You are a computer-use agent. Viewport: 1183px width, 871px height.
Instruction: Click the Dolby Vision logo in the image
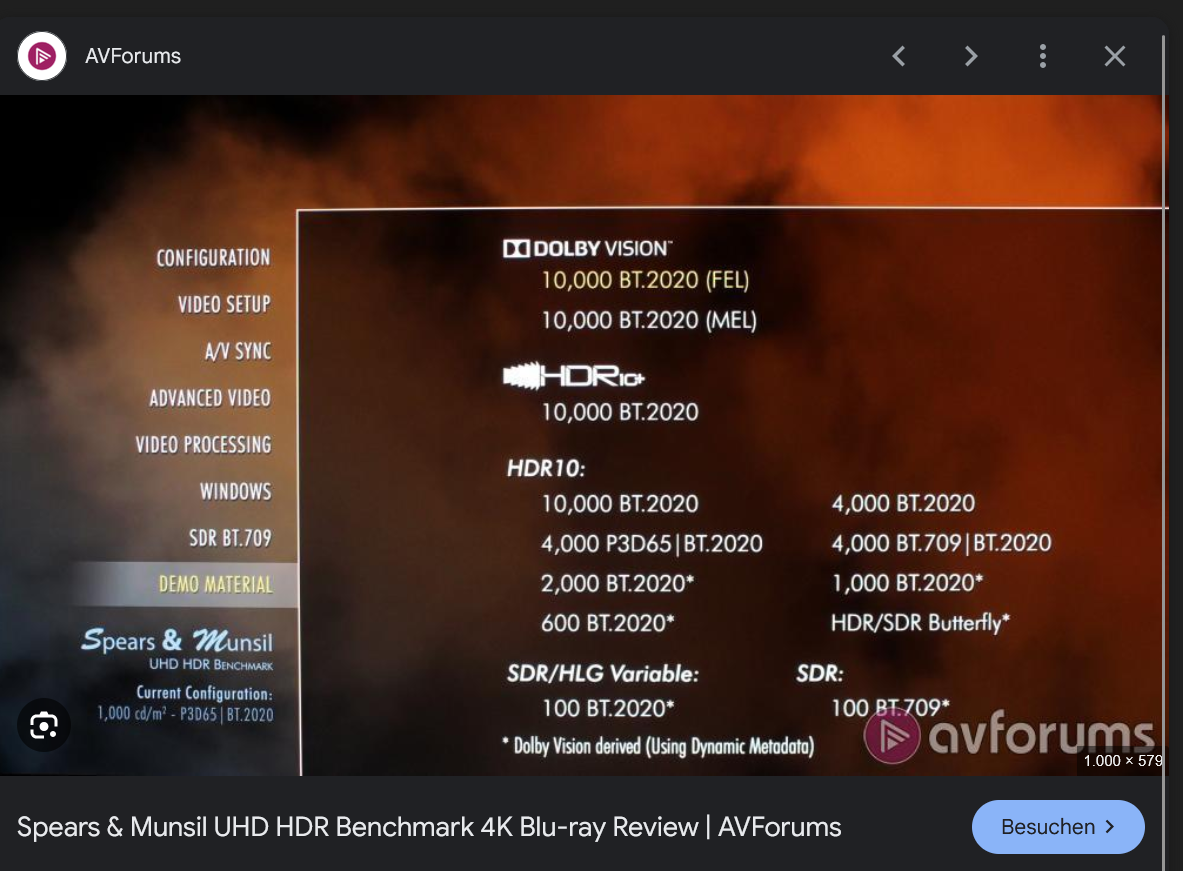click(x=588, y=247)
